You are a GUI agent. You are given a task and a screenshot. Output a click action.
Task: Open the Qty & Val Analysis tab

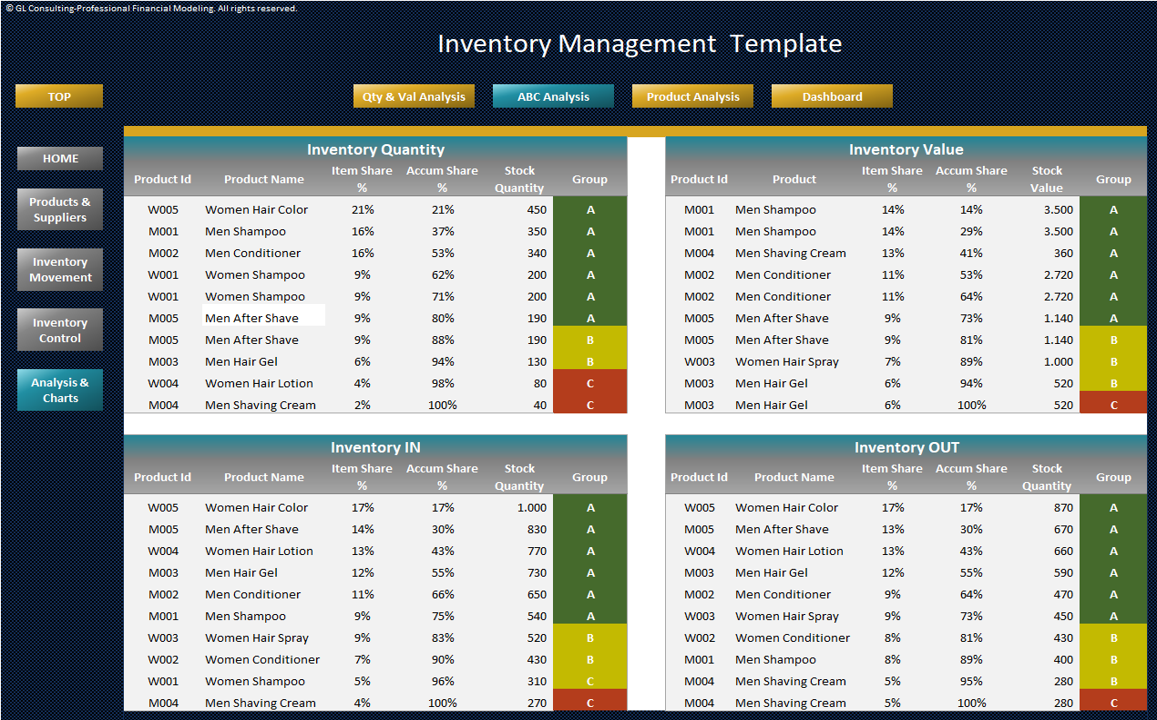tap(413, 97)
